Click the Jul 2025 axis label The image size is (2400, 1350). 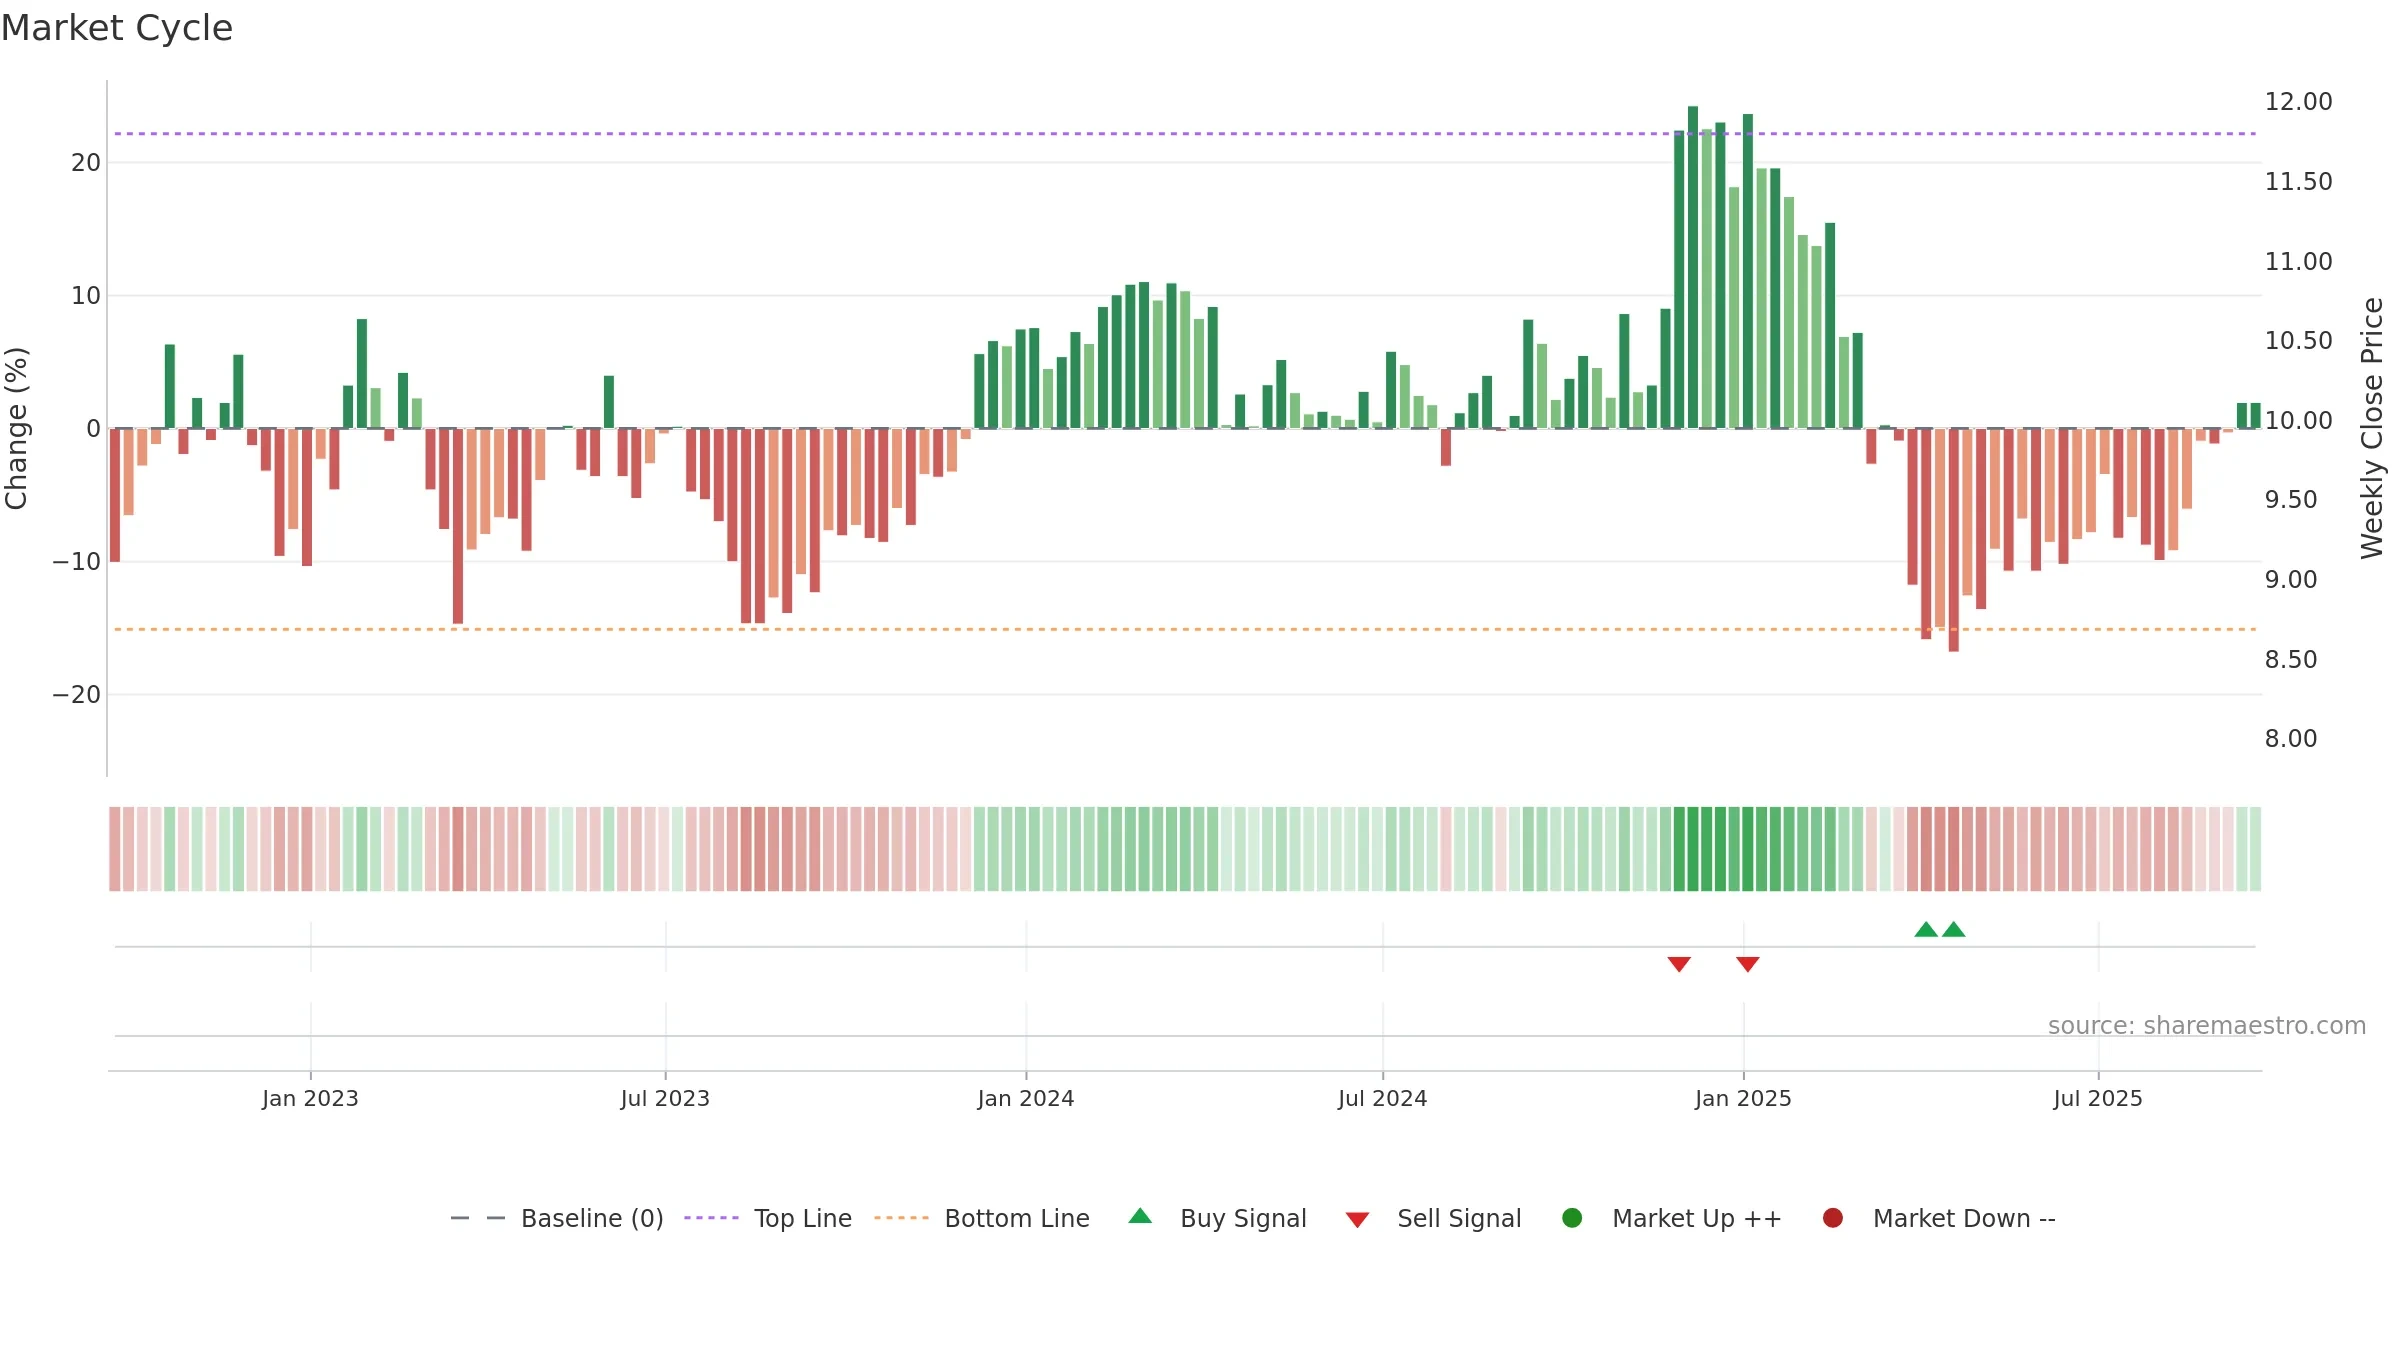(2098, 1098)
